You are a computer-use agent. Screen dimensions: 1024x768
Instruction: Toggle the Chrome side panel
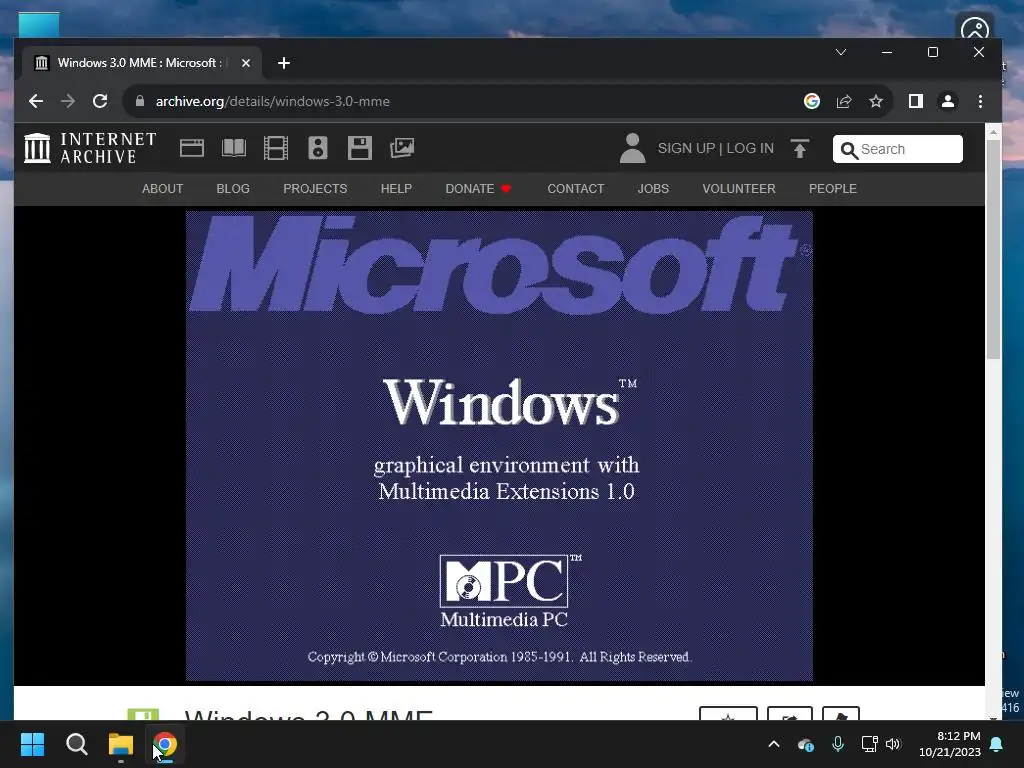point(916,101)
